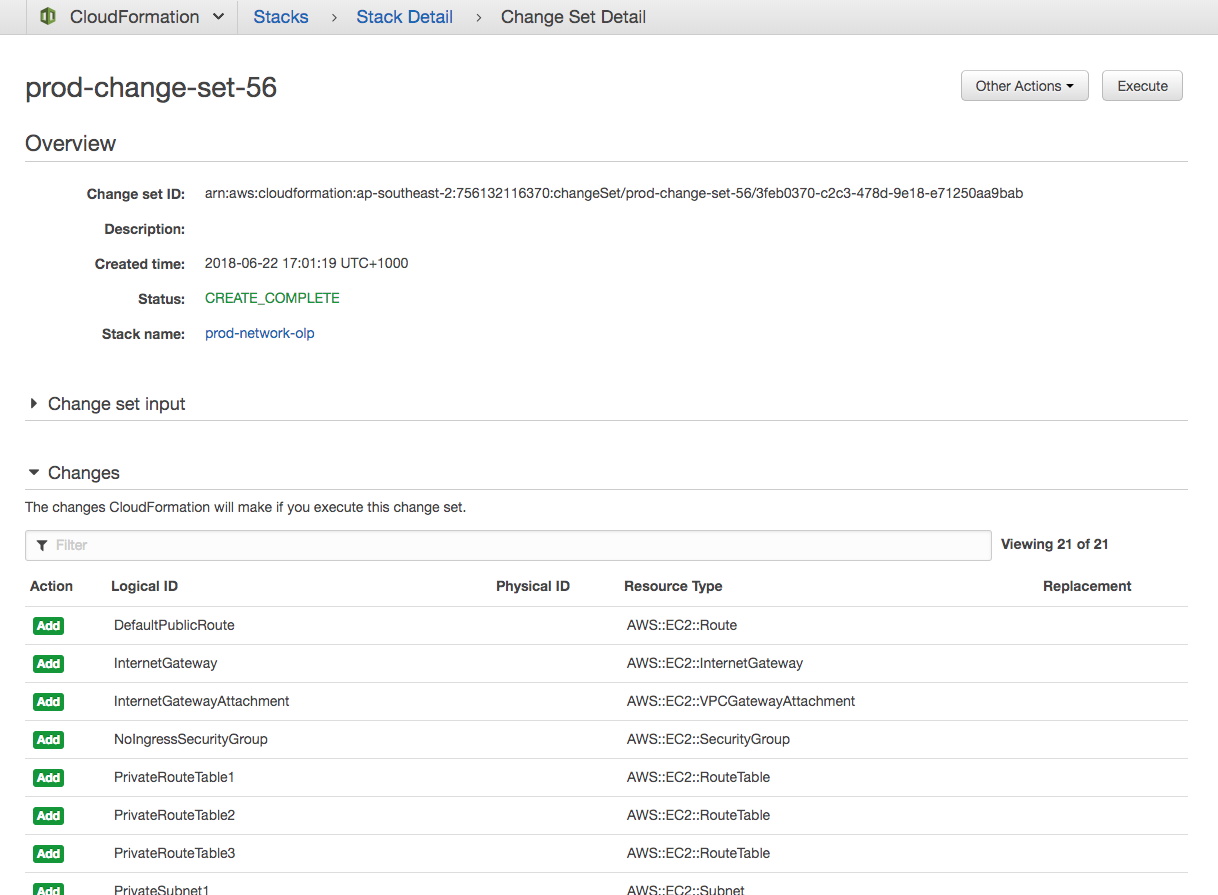Click the Add badge for PrivateRouteTable1
This screenshot has width=1218, height=895.
click(48, 778)
